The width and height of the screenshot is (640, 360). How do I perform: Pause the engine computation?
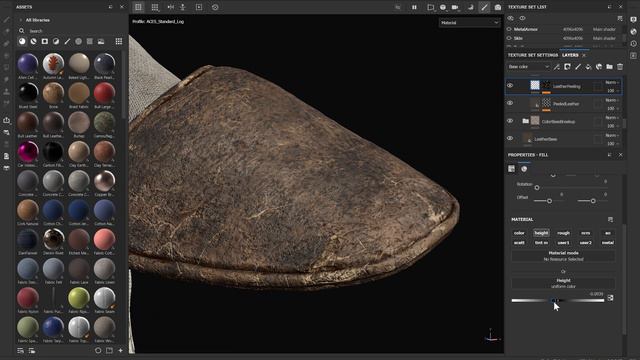[414, 7]
